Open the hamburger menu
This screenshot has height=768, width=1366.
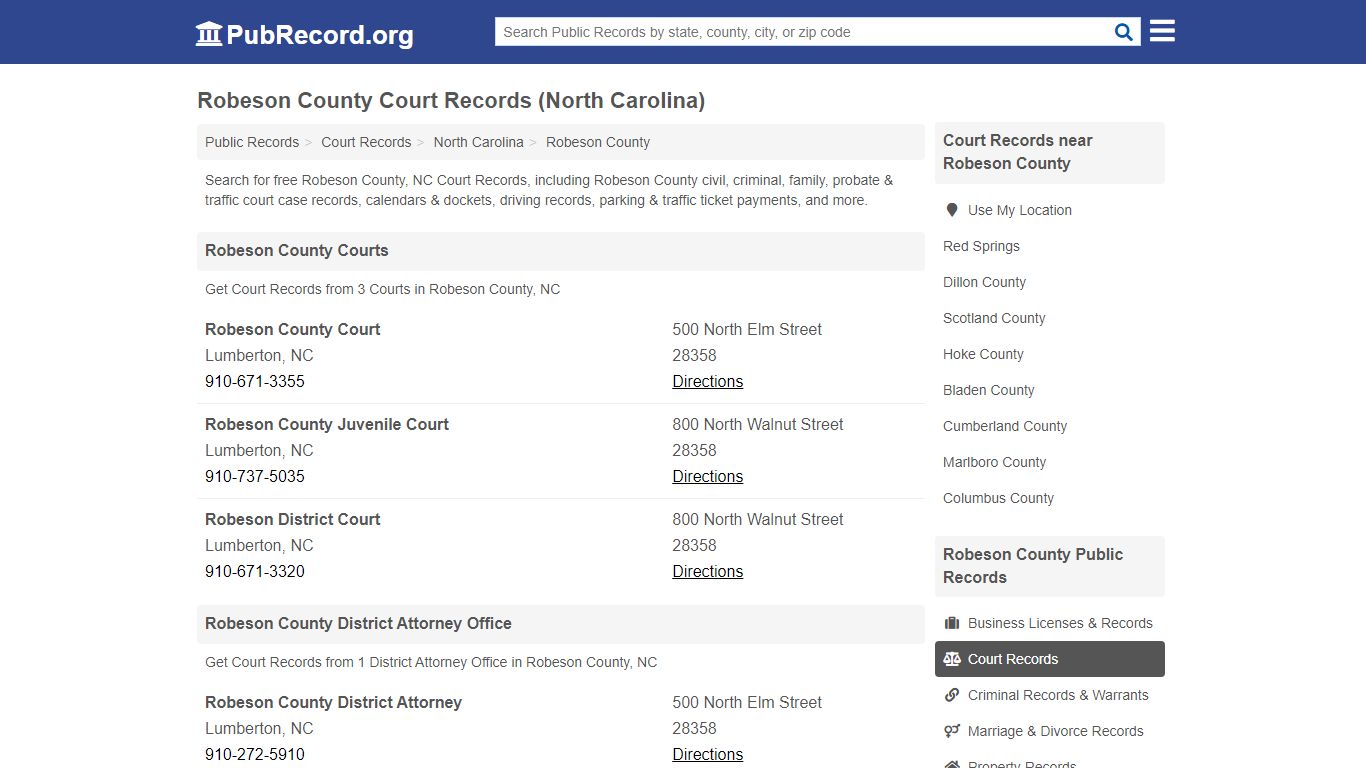tap(1162, 31)
